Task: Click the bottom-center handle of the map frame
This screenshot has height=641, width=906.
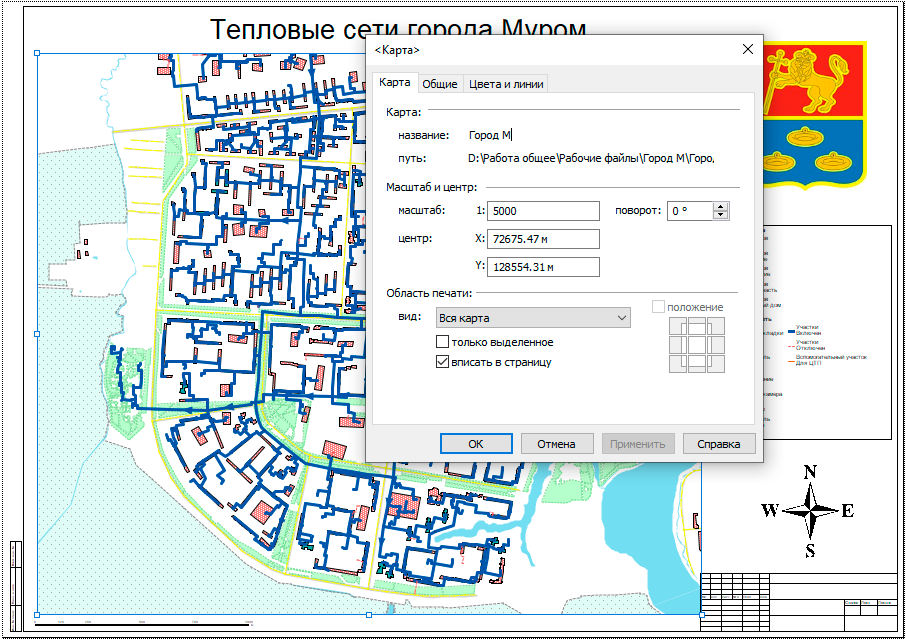Action: [369, 614]
